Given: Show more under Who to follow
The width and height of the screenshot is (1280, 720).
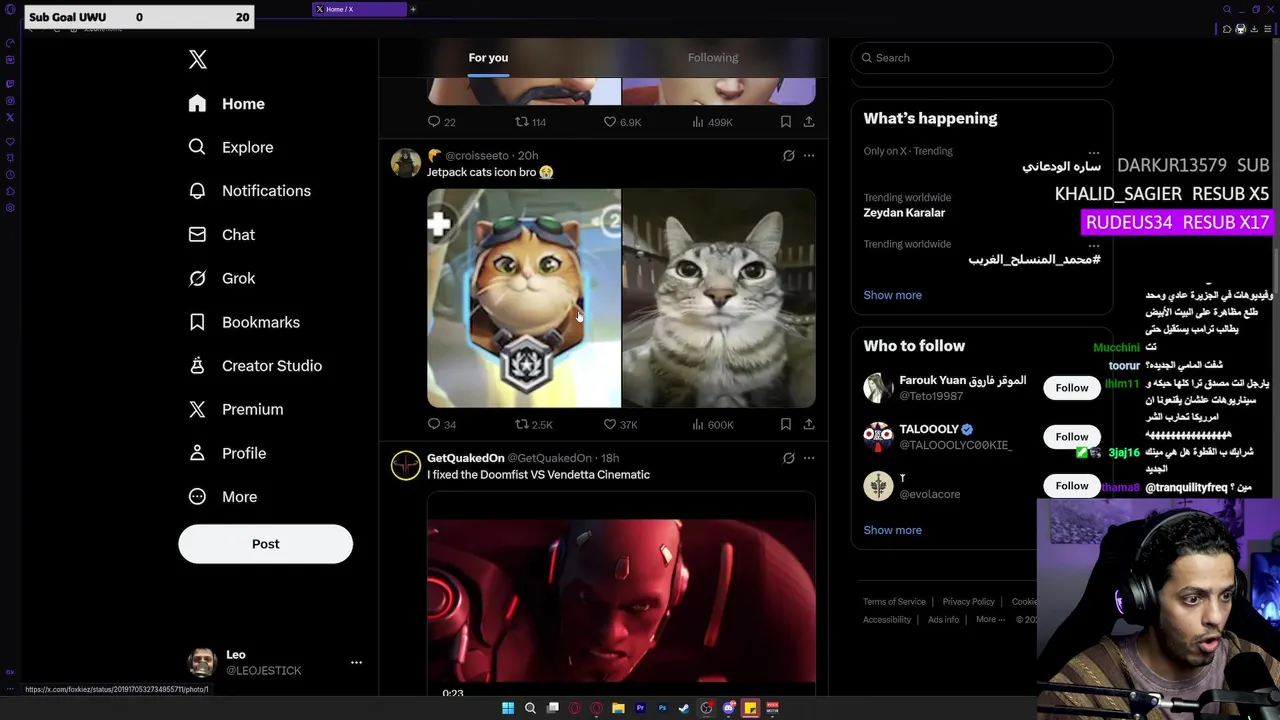Looking at the screenshot, I should (x=892, y=530).
